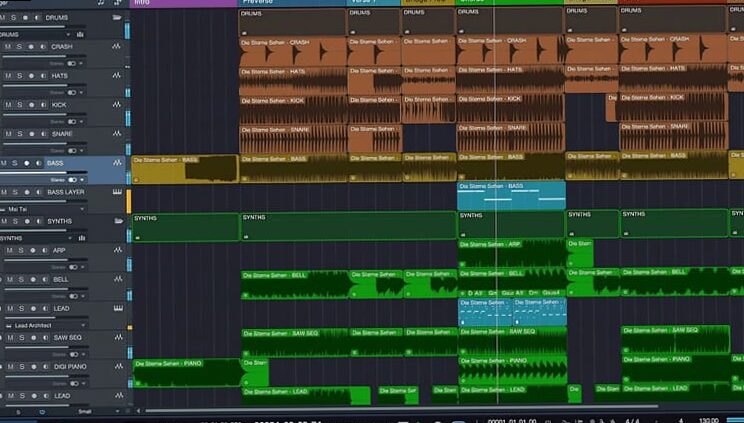
Task: Solo the HATS track
Action: (x=19, y=76)
